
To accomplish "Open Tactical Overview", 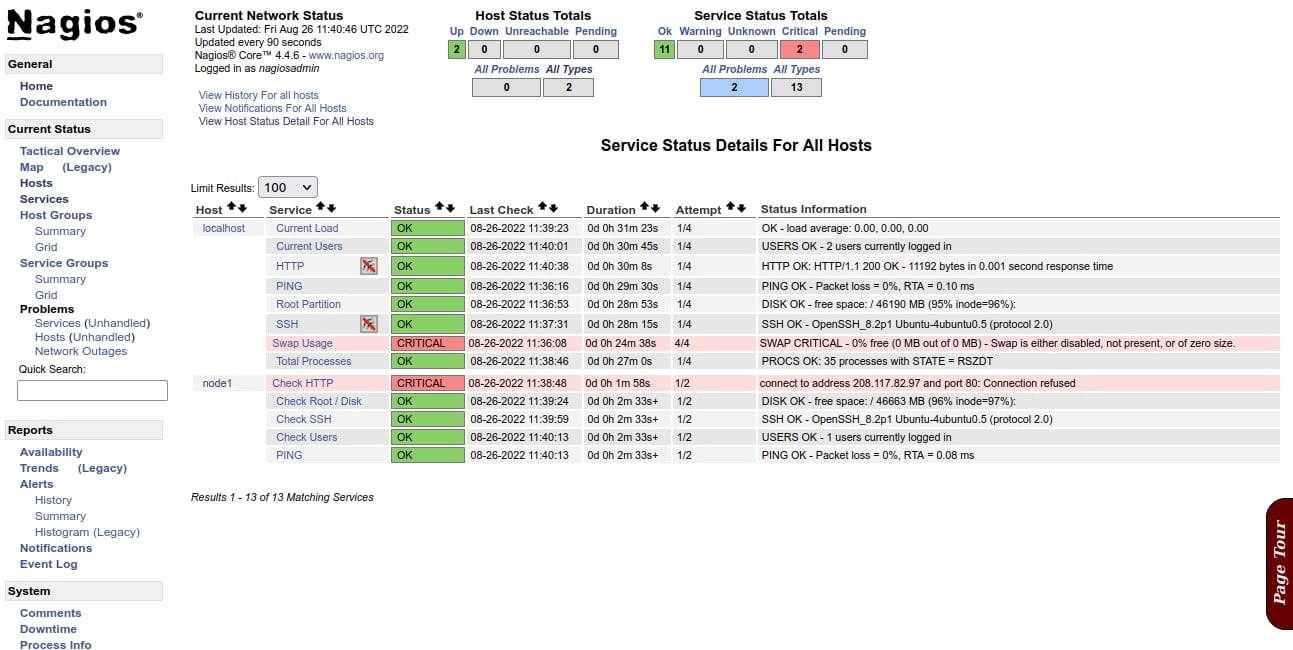I will [x=70, y=151].
